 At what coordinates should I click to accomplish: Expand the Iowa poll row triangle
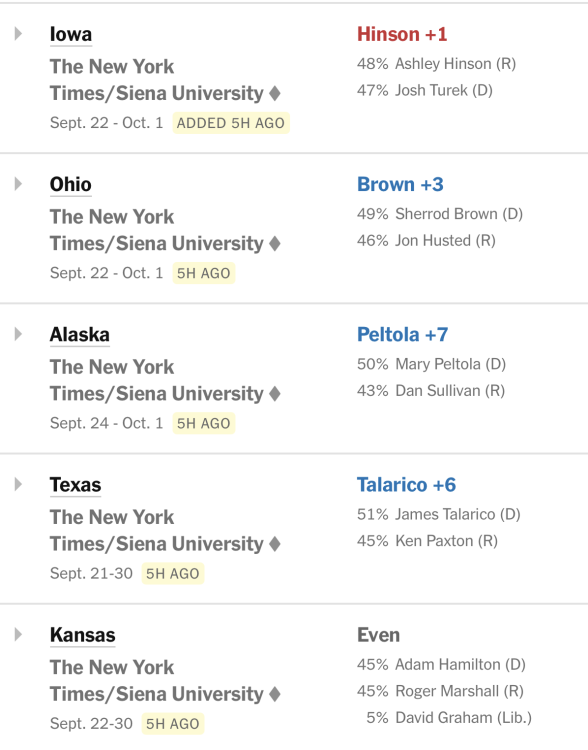coord(18,33)
